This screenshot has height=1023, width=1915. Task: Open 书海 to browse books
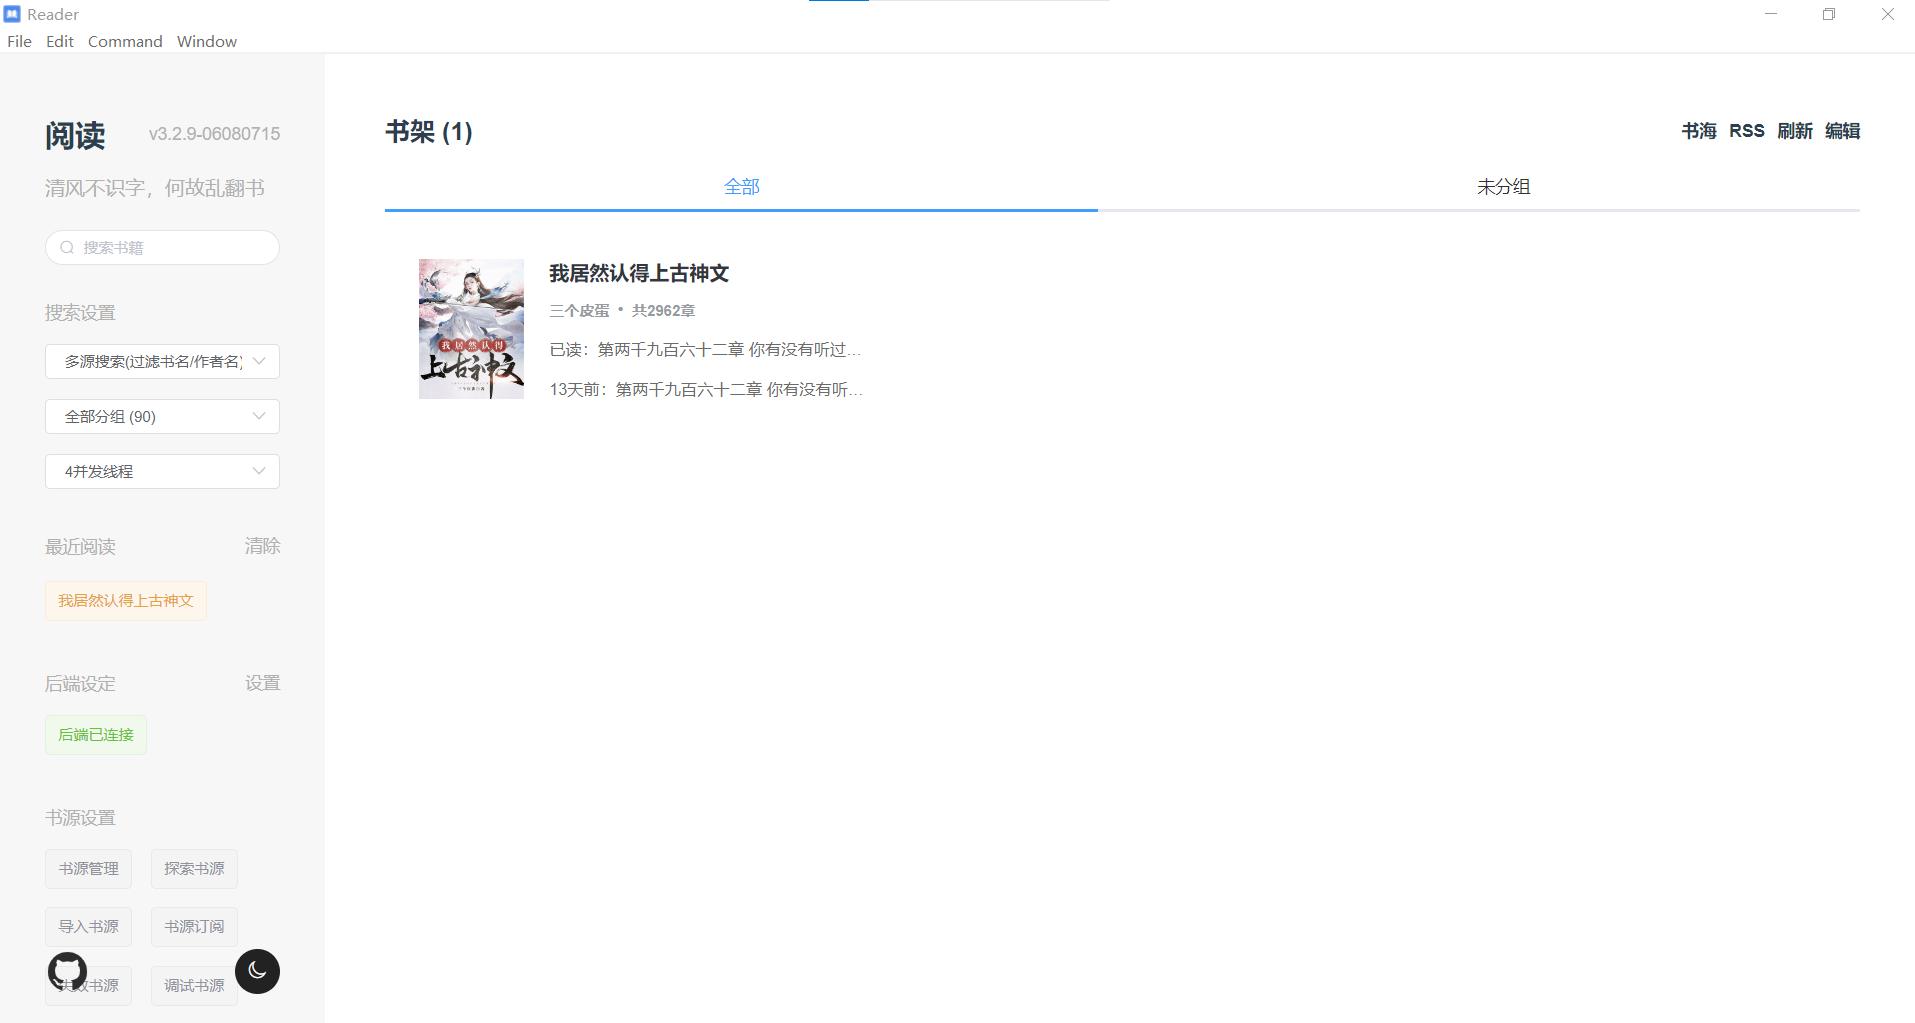point(1698,130)
